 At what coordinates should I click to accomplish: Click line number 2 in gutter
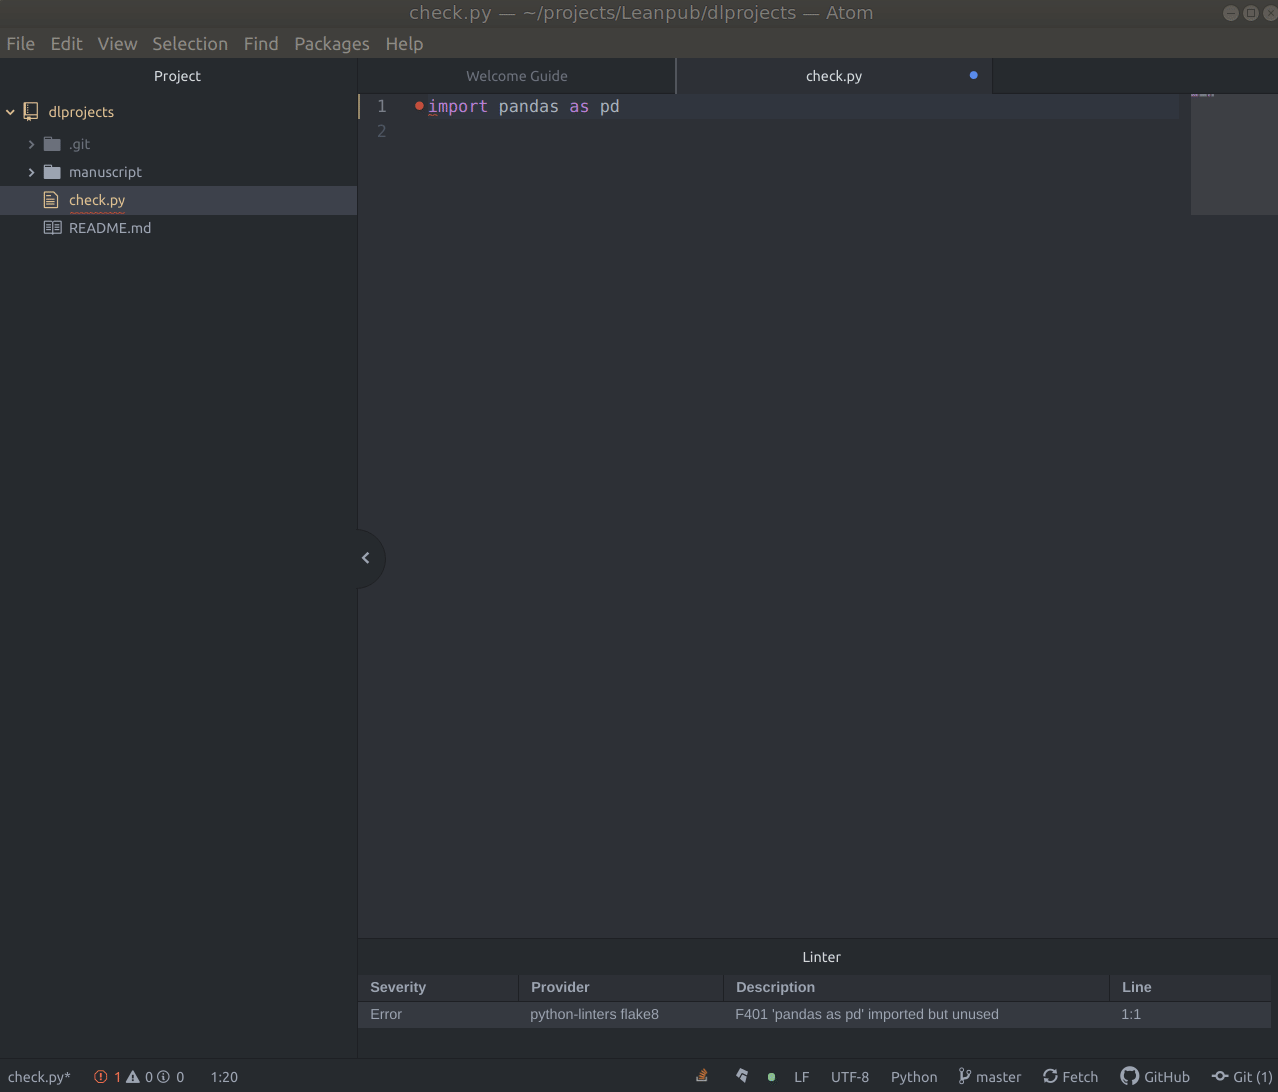382,131
